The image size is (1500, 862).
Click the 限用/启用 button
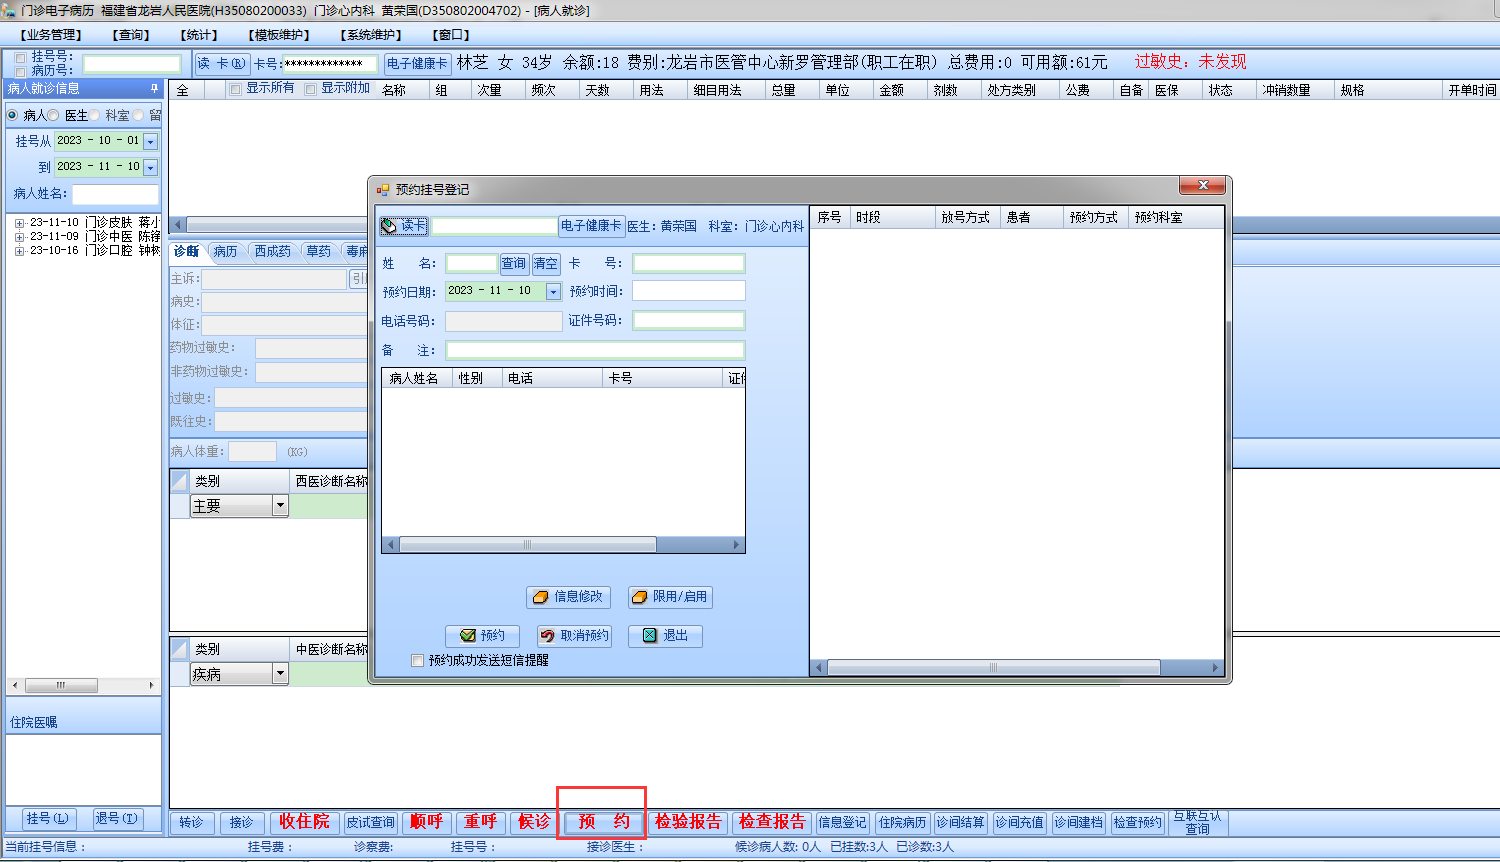(670, 597)
